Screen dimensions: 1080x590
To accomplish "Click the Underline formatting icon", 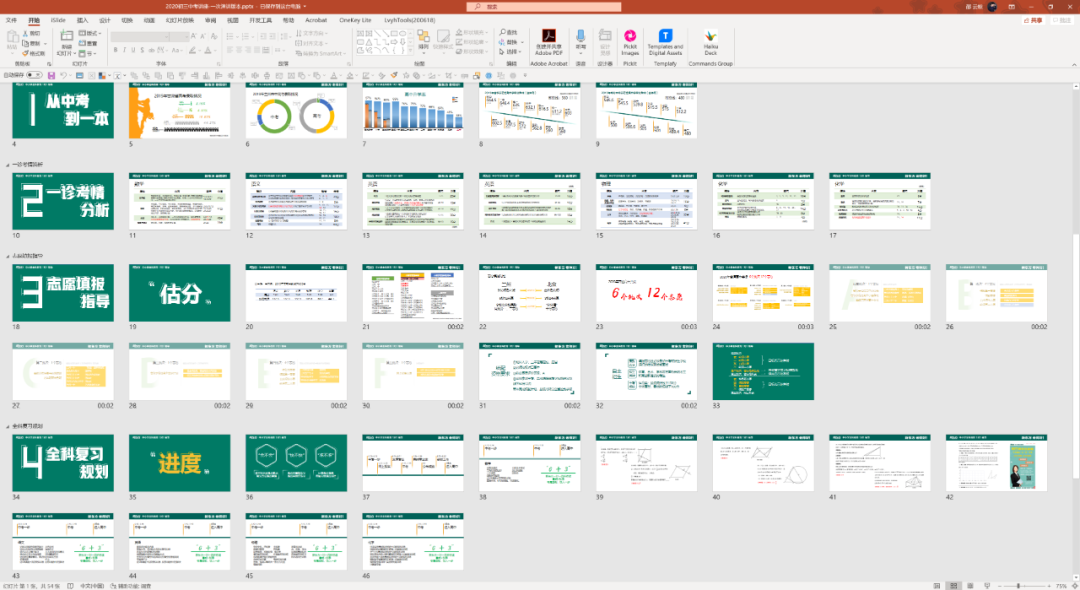I will coord(133,50).
